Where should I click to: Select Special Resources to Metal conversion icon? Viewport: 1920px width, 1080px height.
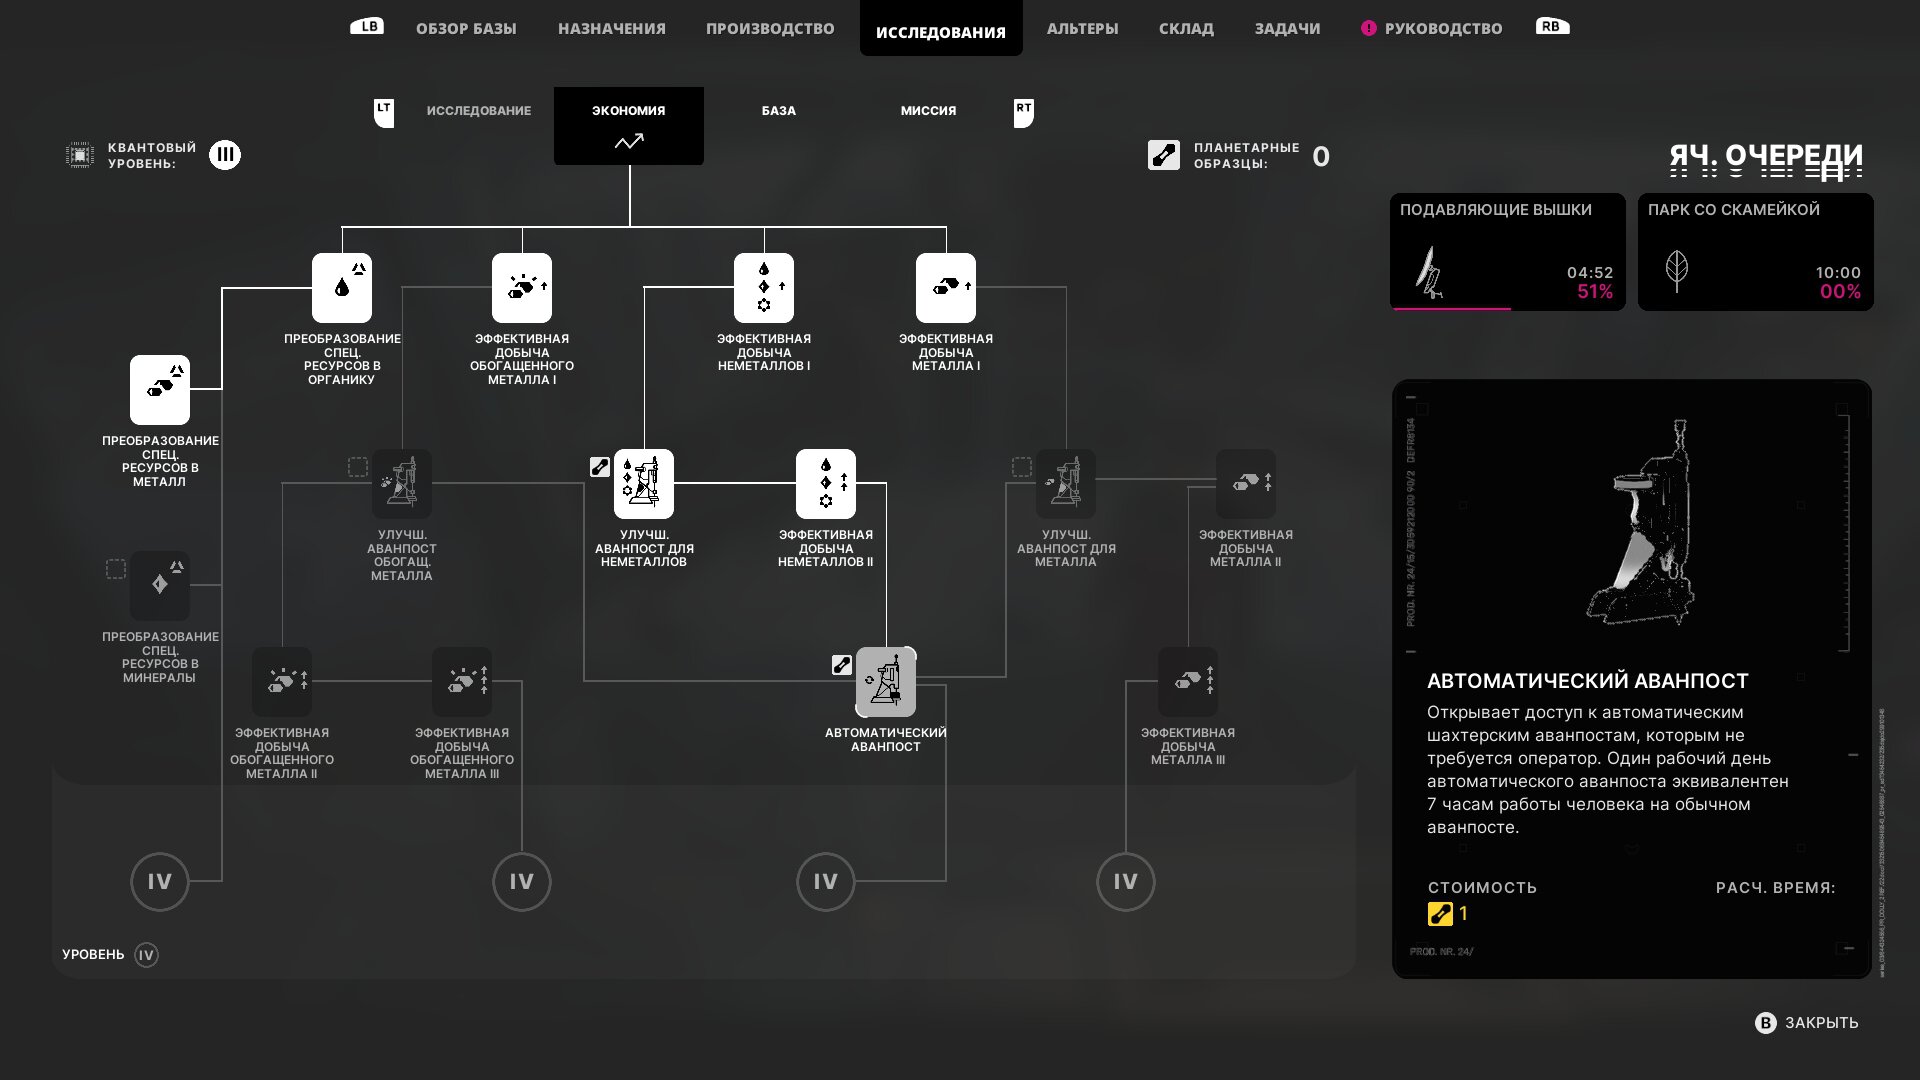(x=160, y=390)
